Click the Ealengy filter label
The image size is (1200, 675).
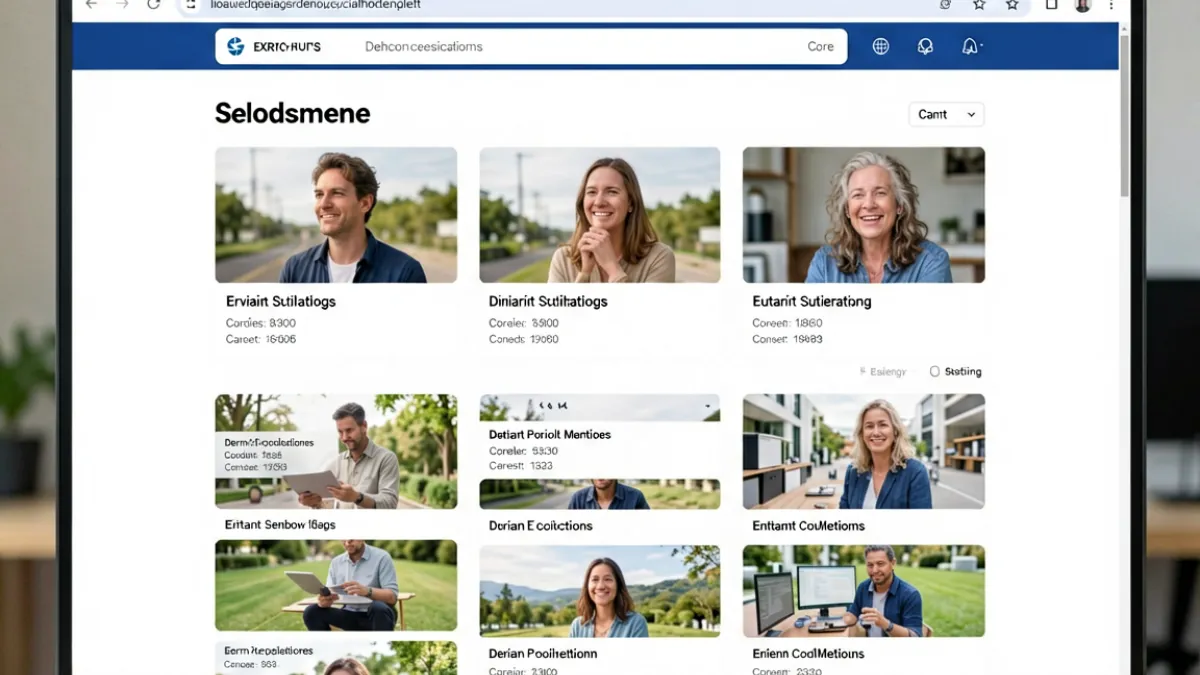tap(888, 372)
